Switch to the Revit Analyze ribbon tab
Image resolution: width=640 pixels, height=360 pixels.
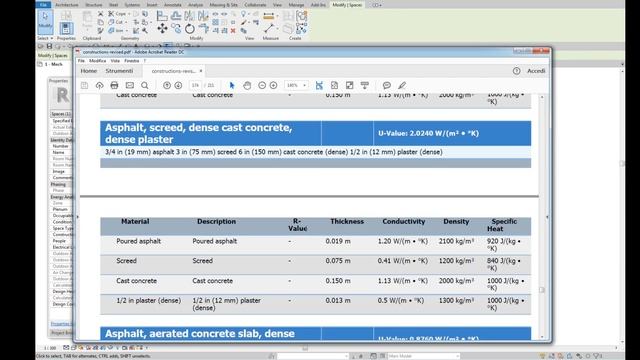click(x=195, y=5)
